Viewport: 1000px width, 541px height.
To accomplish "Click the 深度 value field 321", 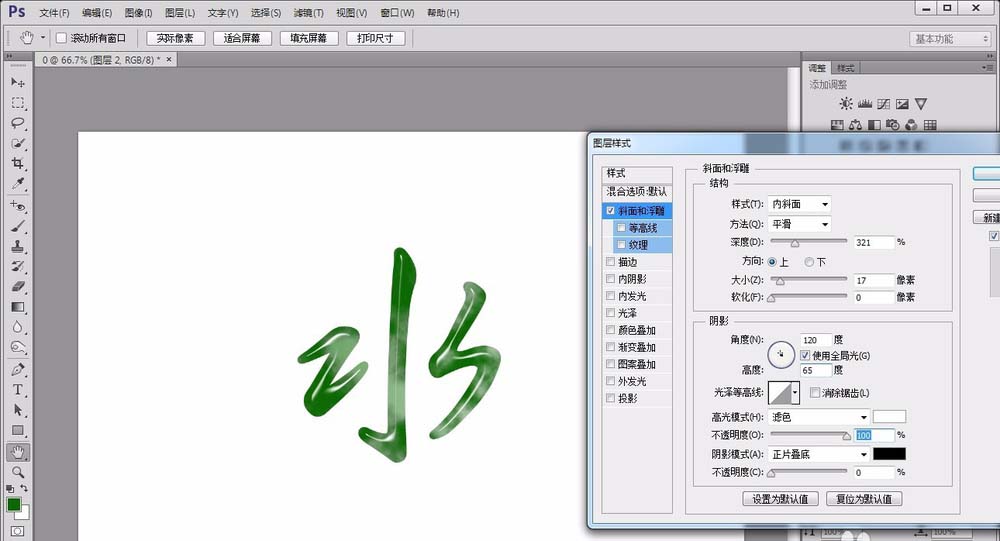I will pos(874,242).
